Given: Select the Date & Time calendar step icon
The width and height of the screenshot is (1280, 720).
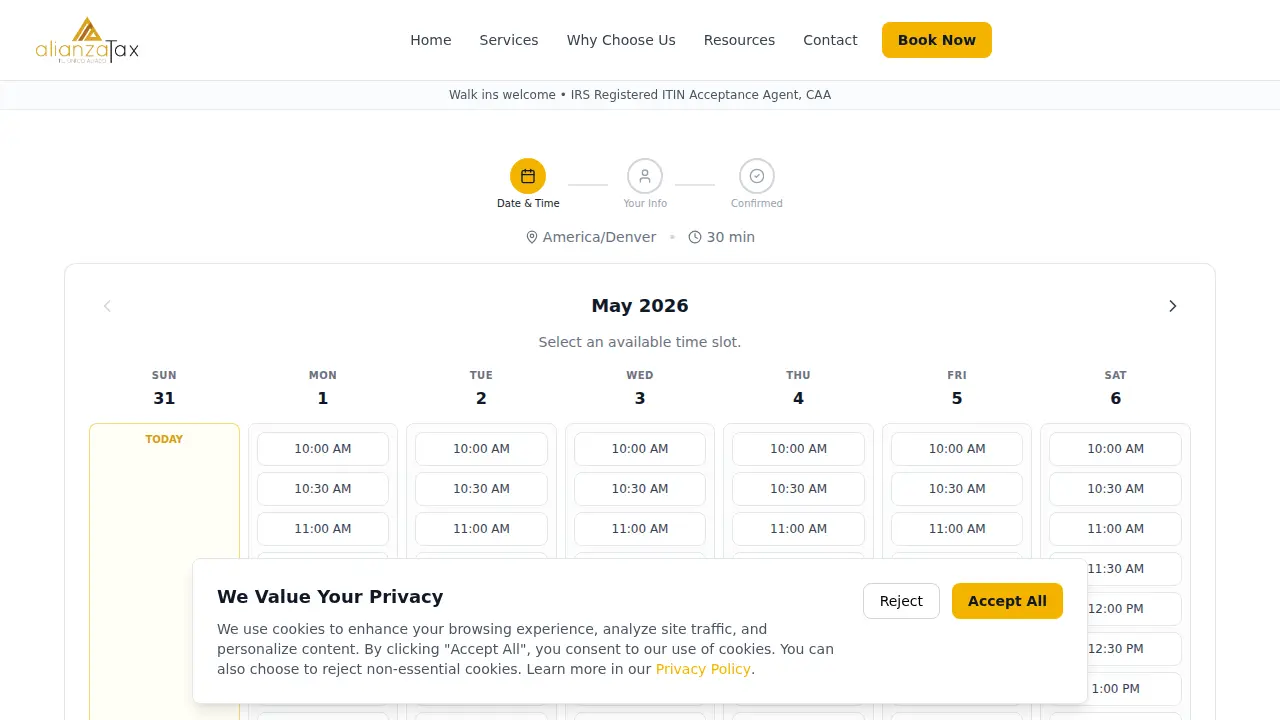Looking at the screenshot, I should pos(528,176).
